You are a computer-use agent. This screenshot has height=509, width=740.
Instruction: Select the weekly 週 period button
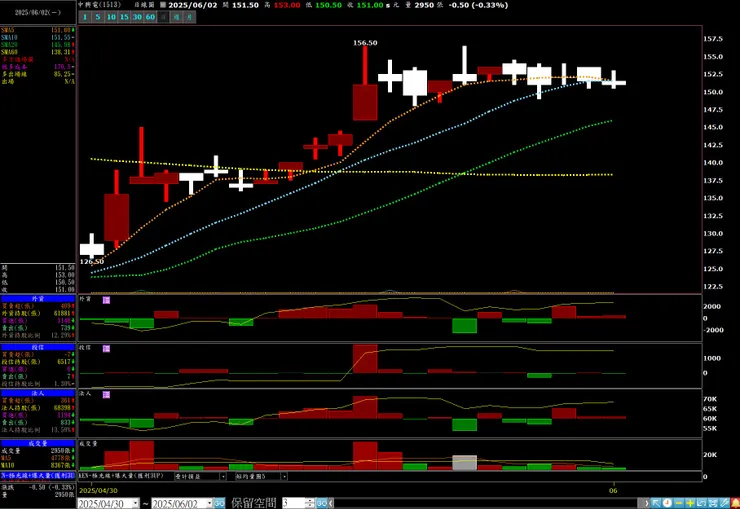[176, 17]
